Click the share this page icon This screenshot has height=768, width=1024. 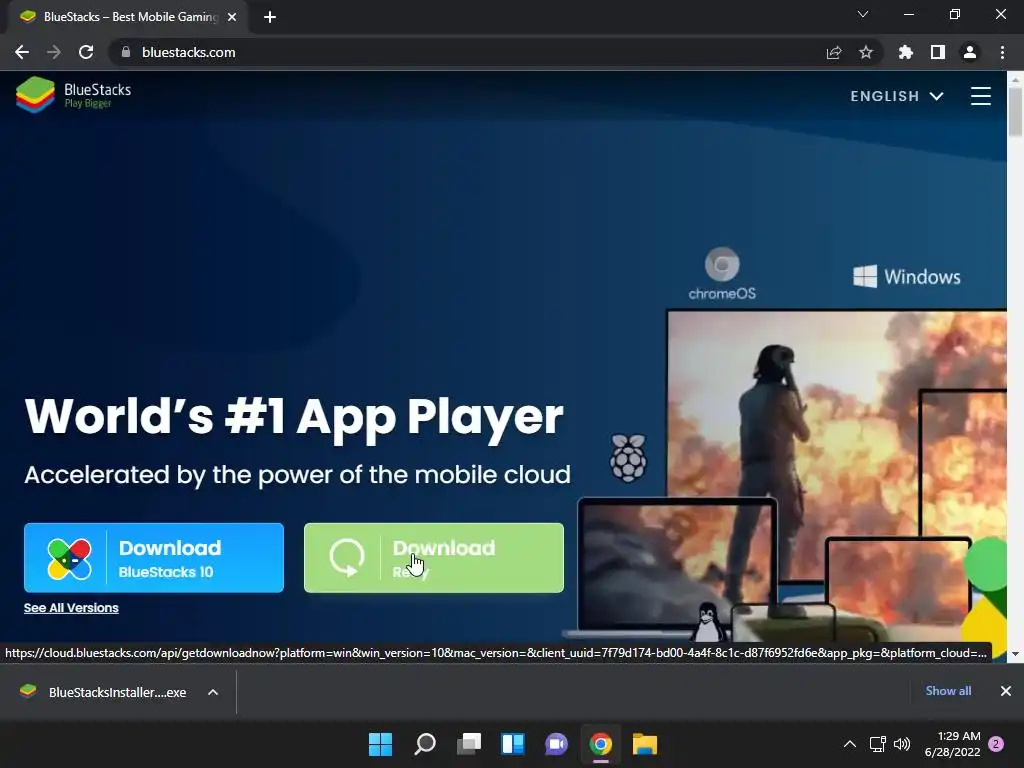pos(834,52)
